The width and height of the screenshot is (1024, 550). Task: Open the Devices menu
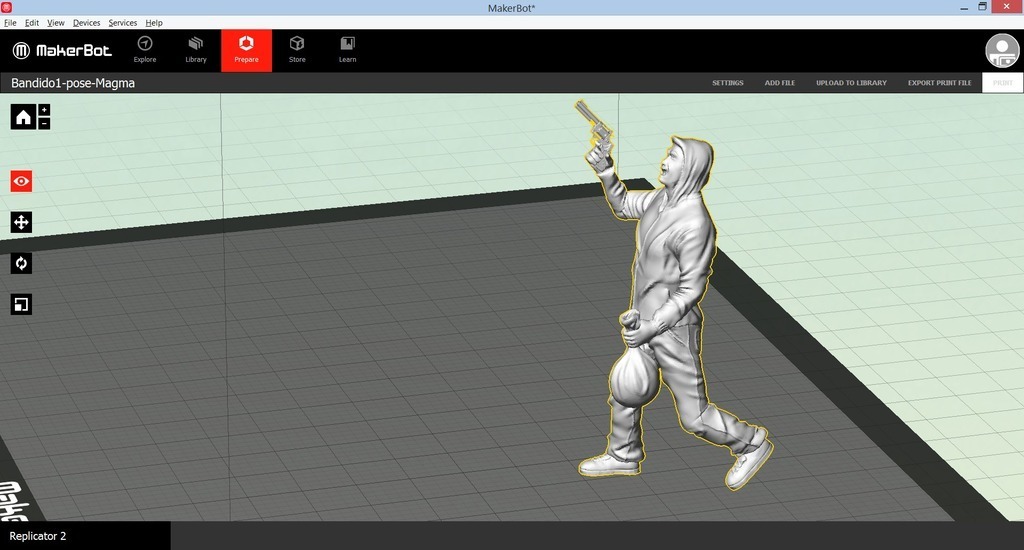[86, 22]
